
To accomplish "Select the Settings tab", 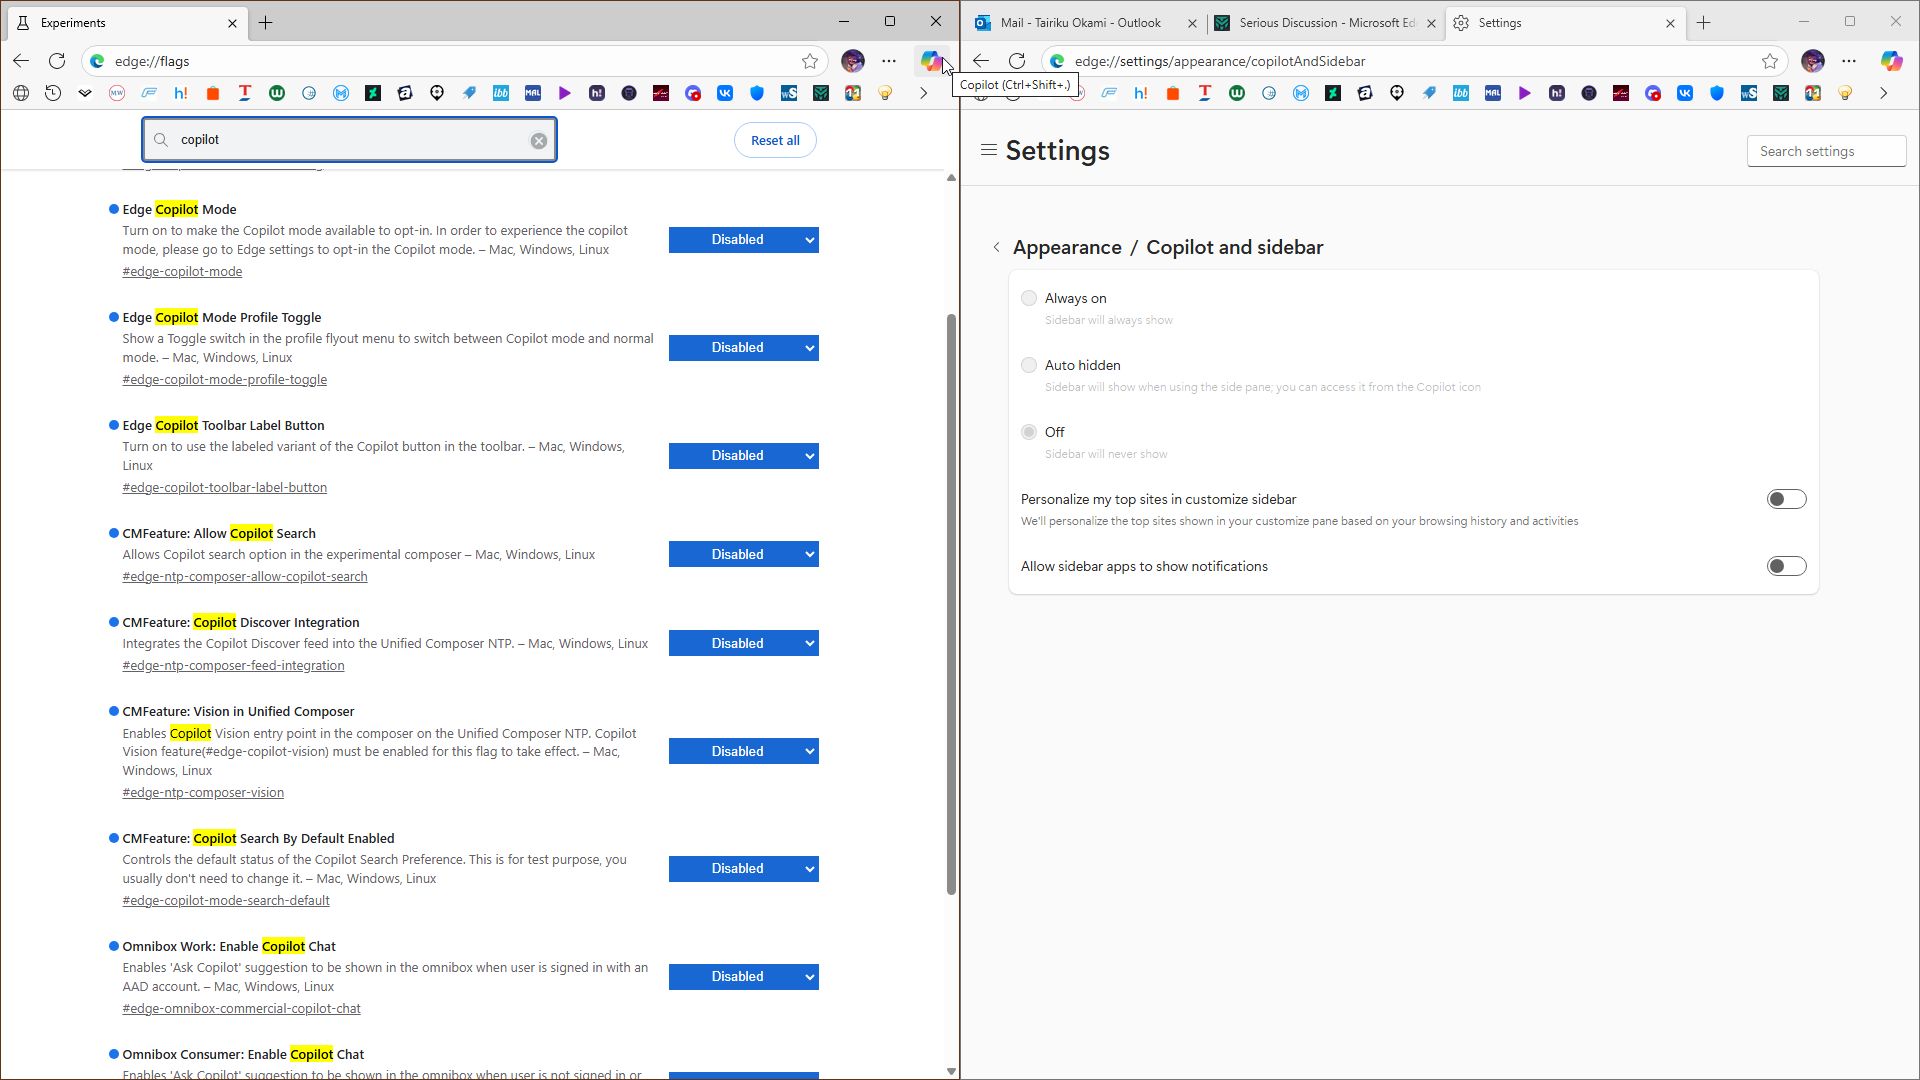I will [x=1565, y=22].
